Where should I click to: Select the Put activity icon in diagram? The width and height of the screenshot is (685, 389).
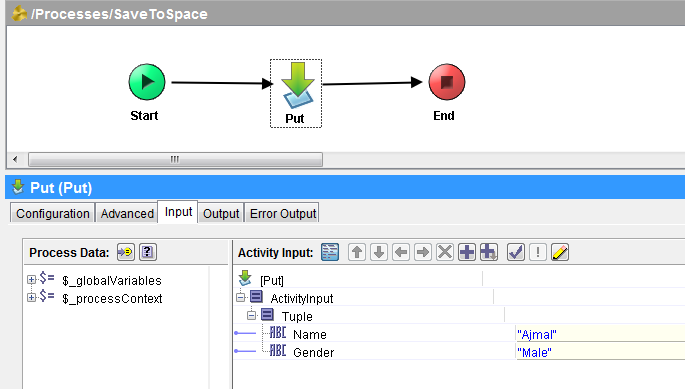pos(298,85)
